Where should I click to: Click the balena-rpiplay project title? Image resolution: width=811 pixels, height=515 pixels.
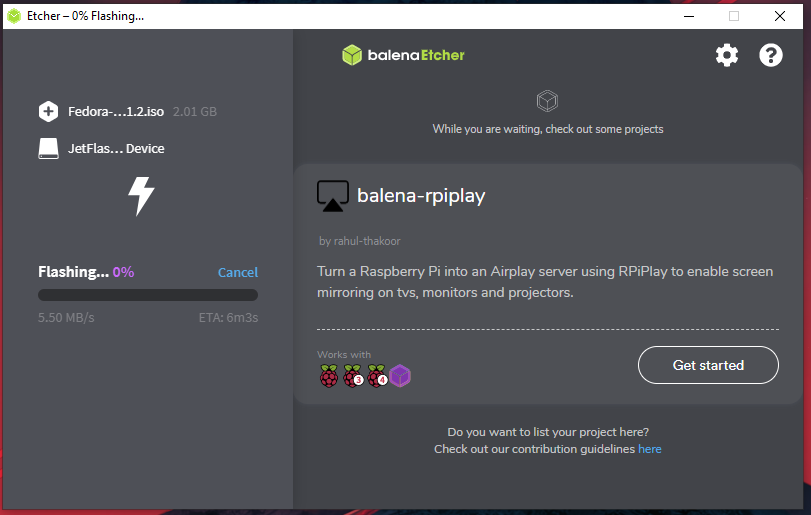pos(421,196)
